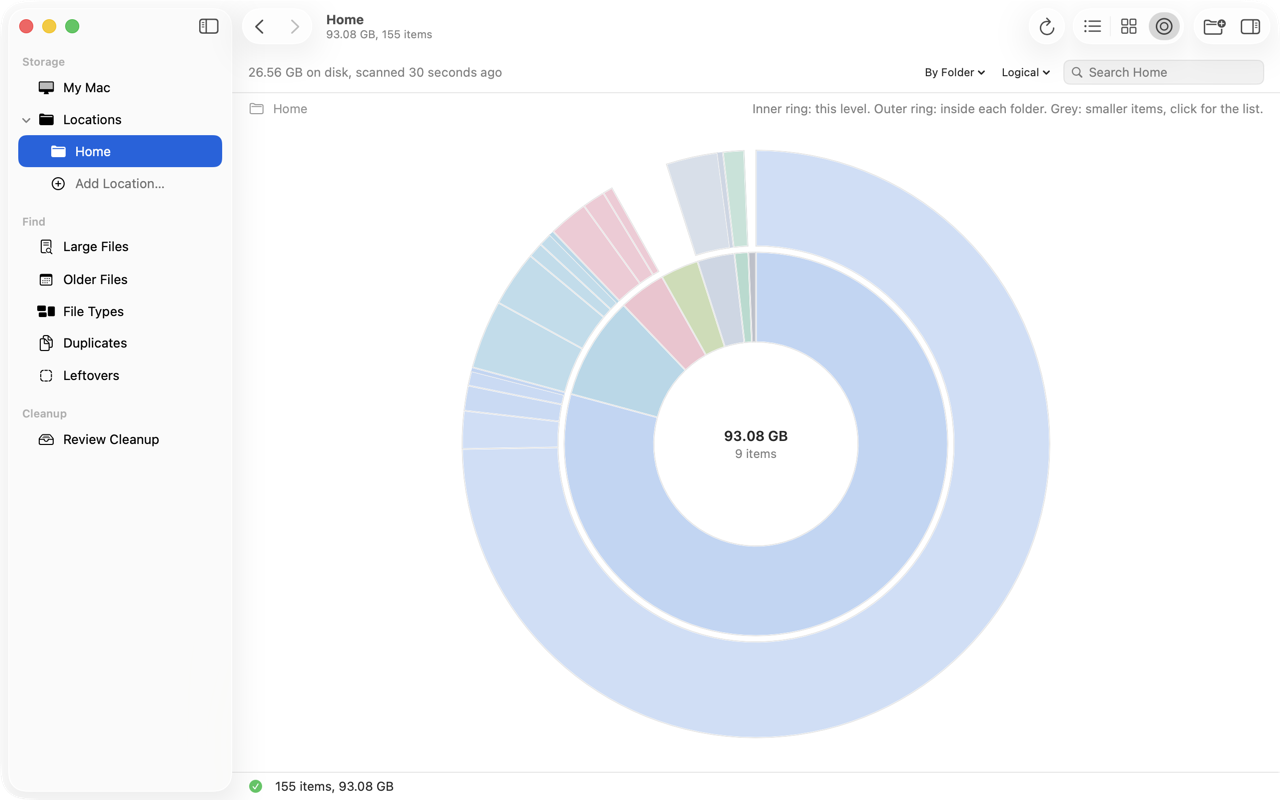Click the ring legend hint text
This screenshot has width=1280, height=800.
point(1007,109)
